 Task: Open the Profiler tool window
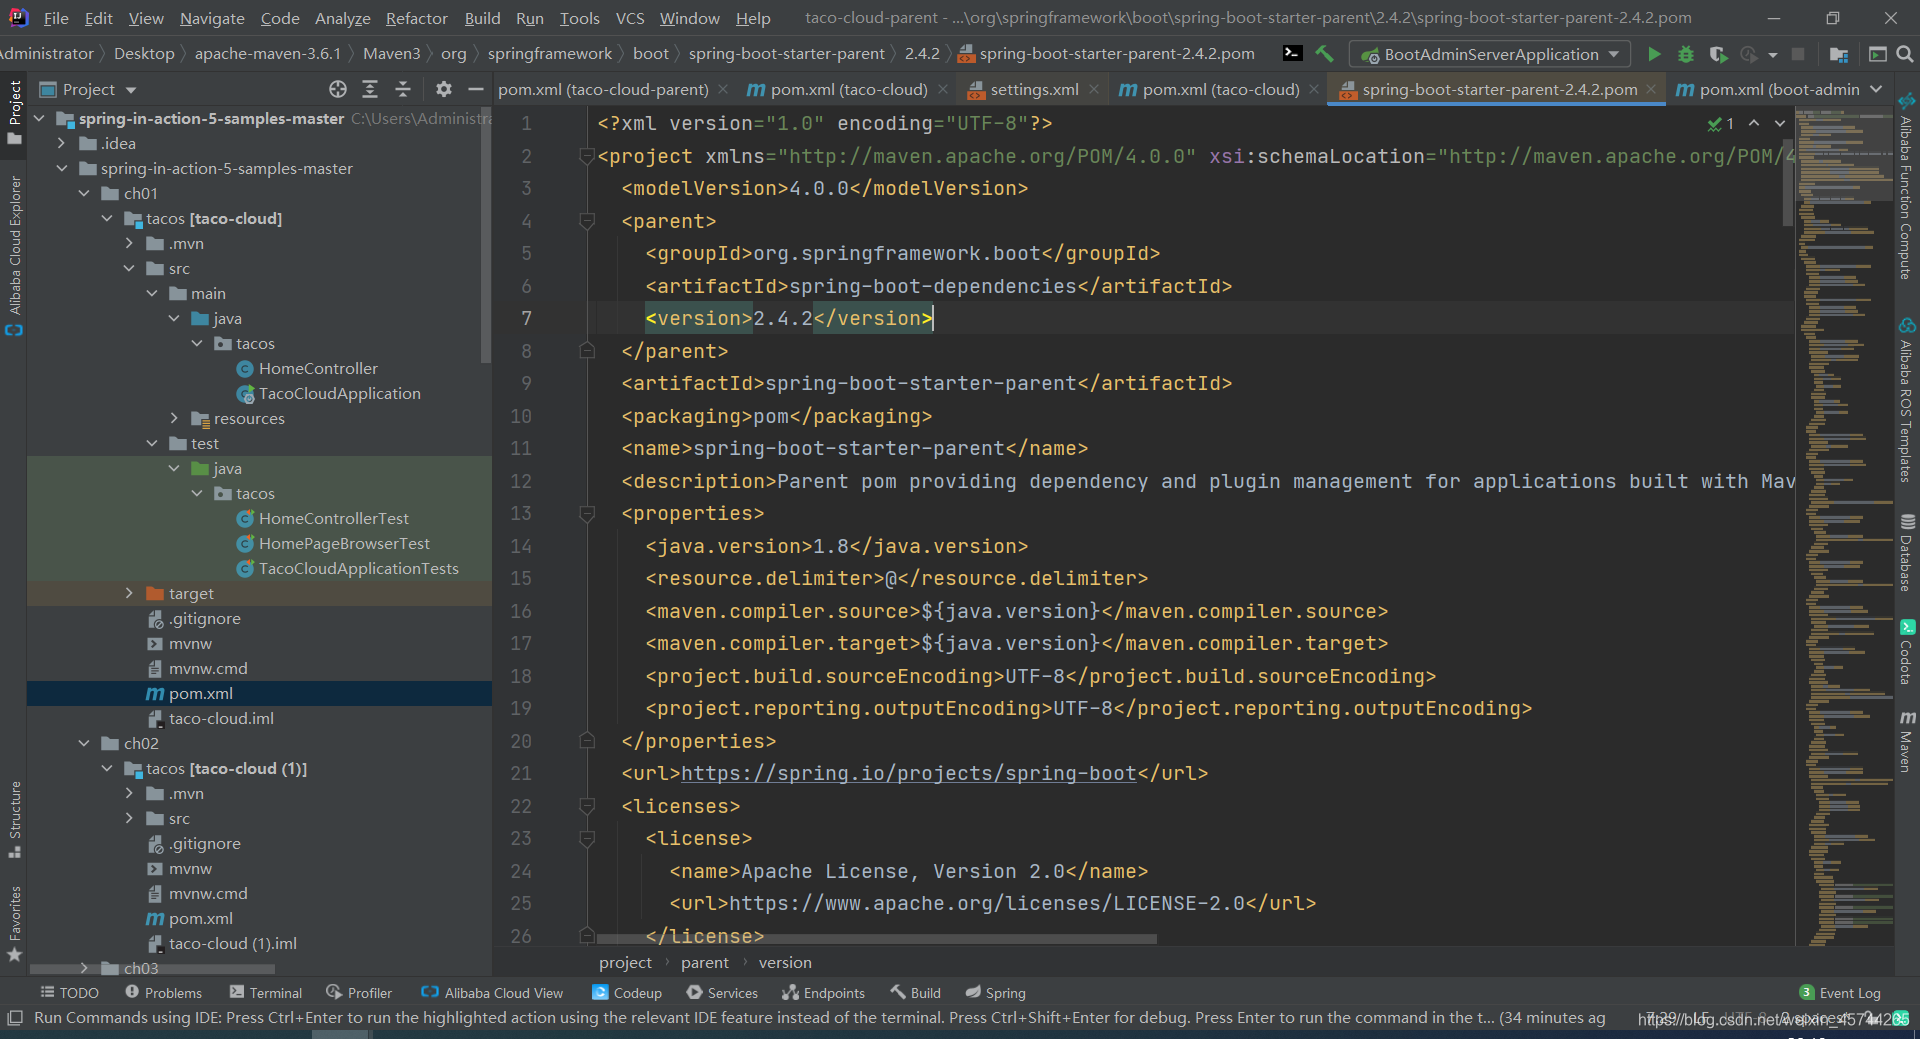click(x=359, y=993)
